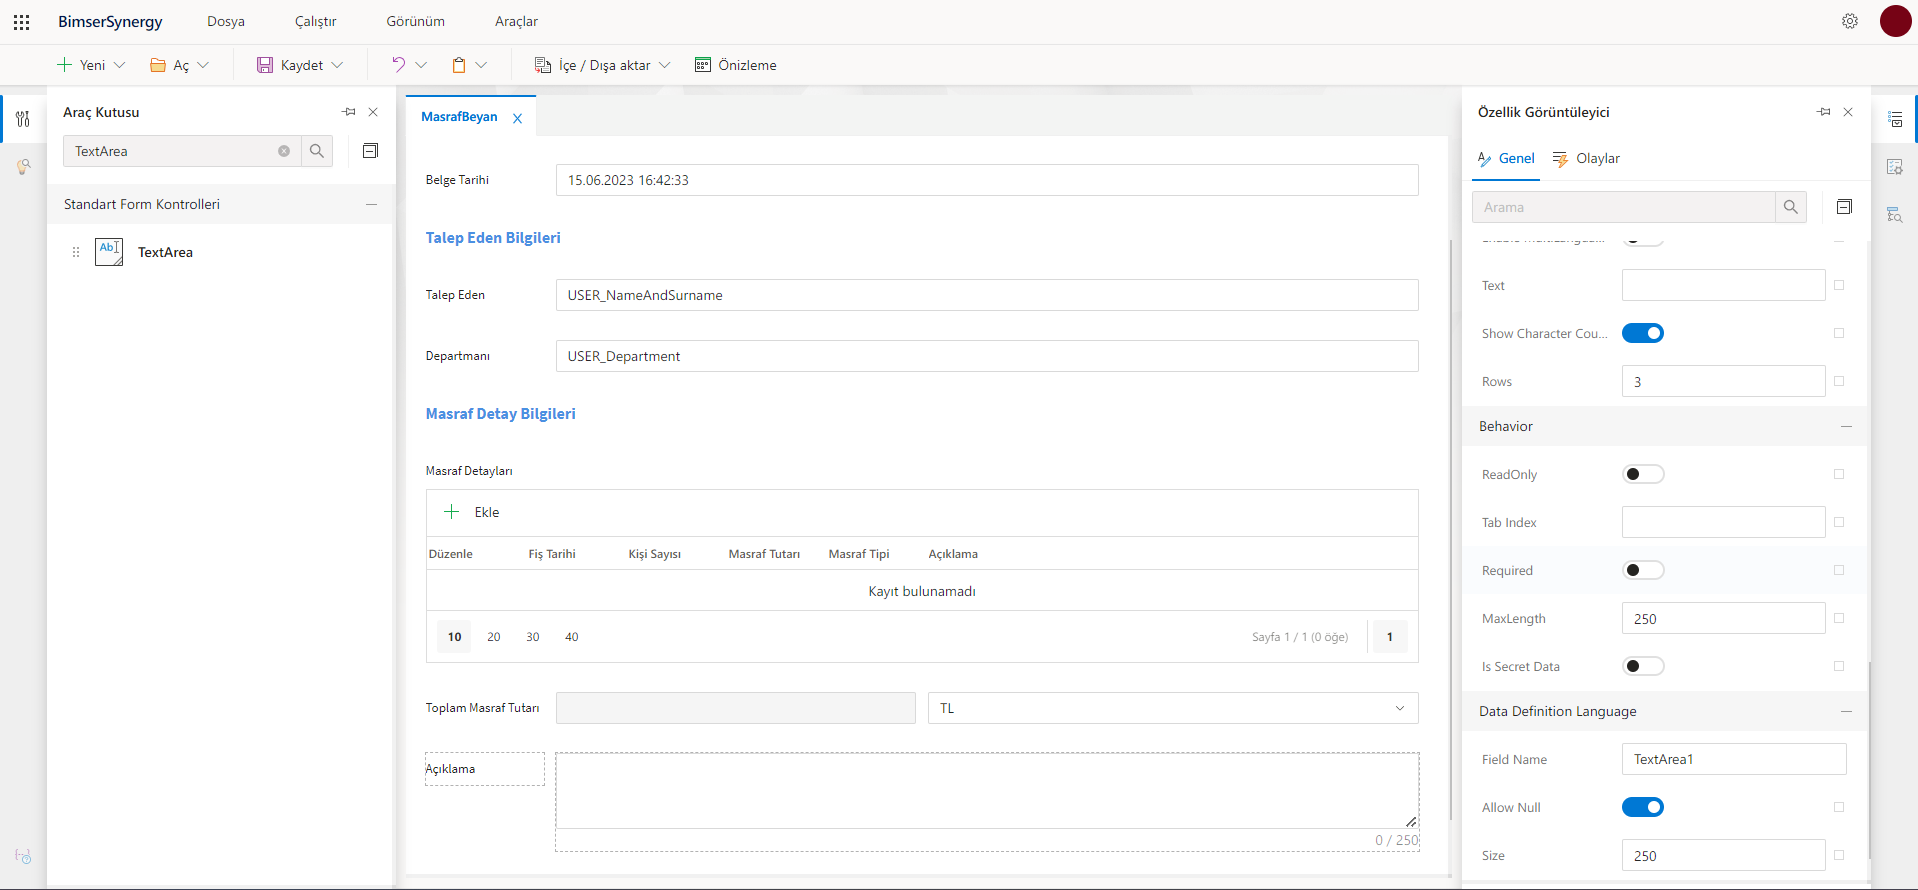Image resolution: width=1918 pixels, height=890 pixels.
Task: Collapse Data Definition Language section
Action: 1846,711
